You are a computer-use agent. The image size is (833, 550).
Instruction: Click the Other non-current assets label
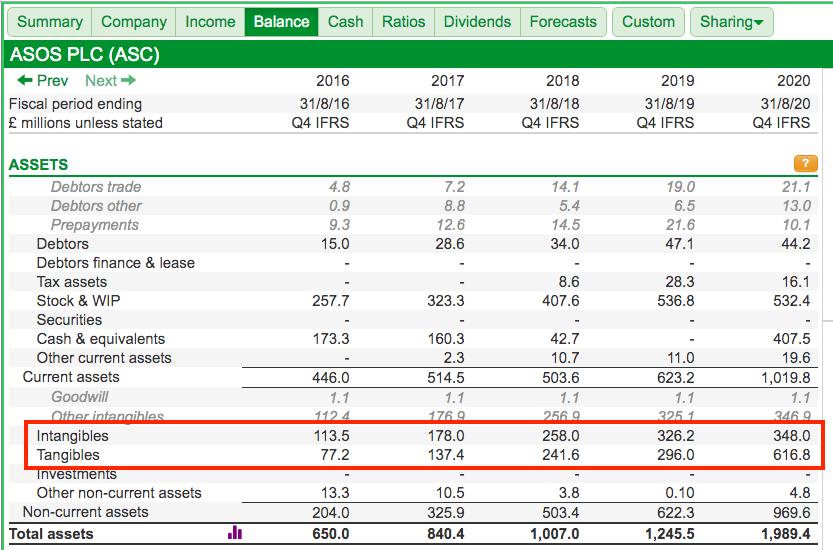119,493
